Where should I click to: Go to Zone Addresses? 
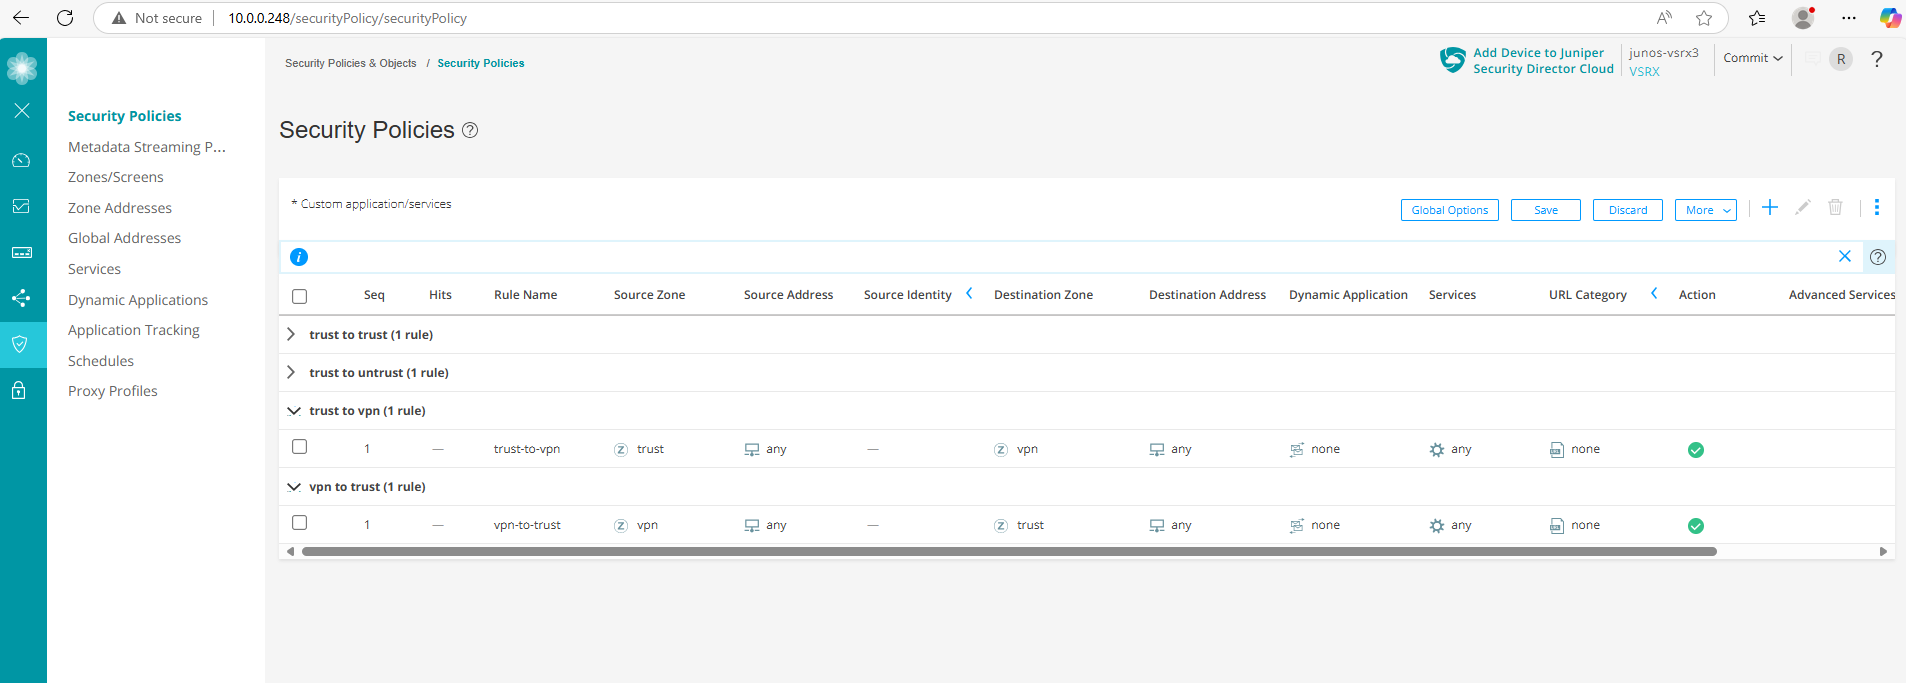120,208
